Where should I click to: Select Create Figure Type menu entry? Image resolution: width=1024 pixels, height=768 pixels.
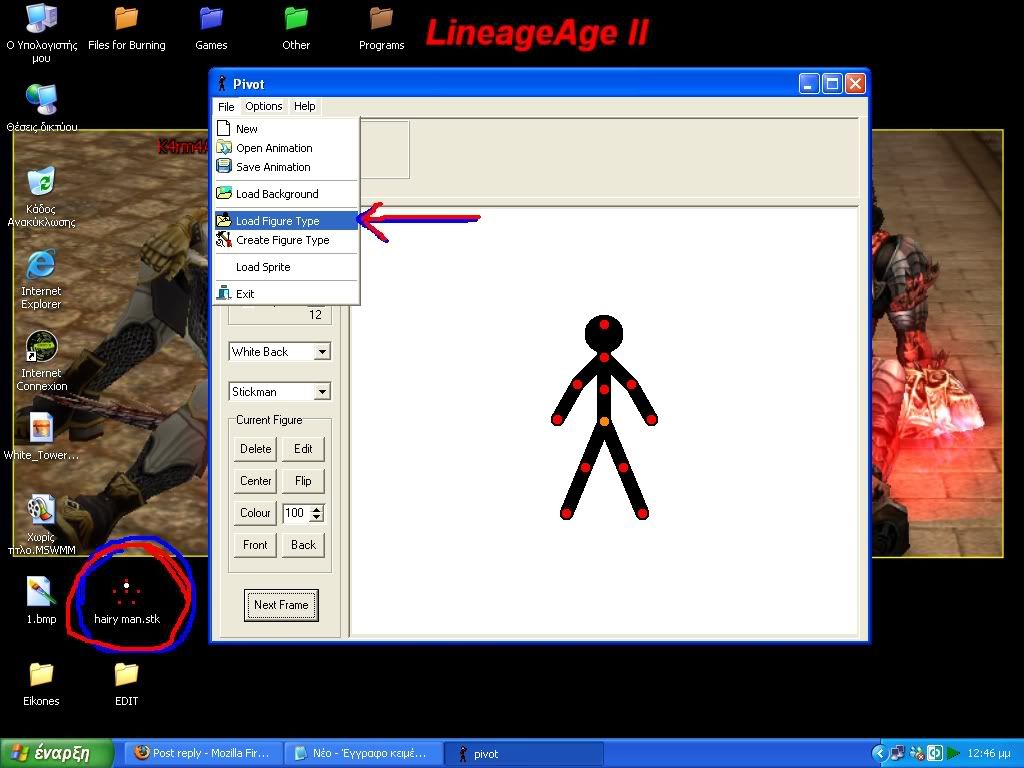282,240
